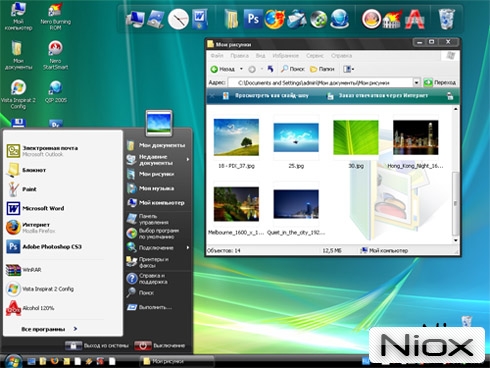
Task: Open the mail envelope icon in the top dock
Action: pos(297,19)
